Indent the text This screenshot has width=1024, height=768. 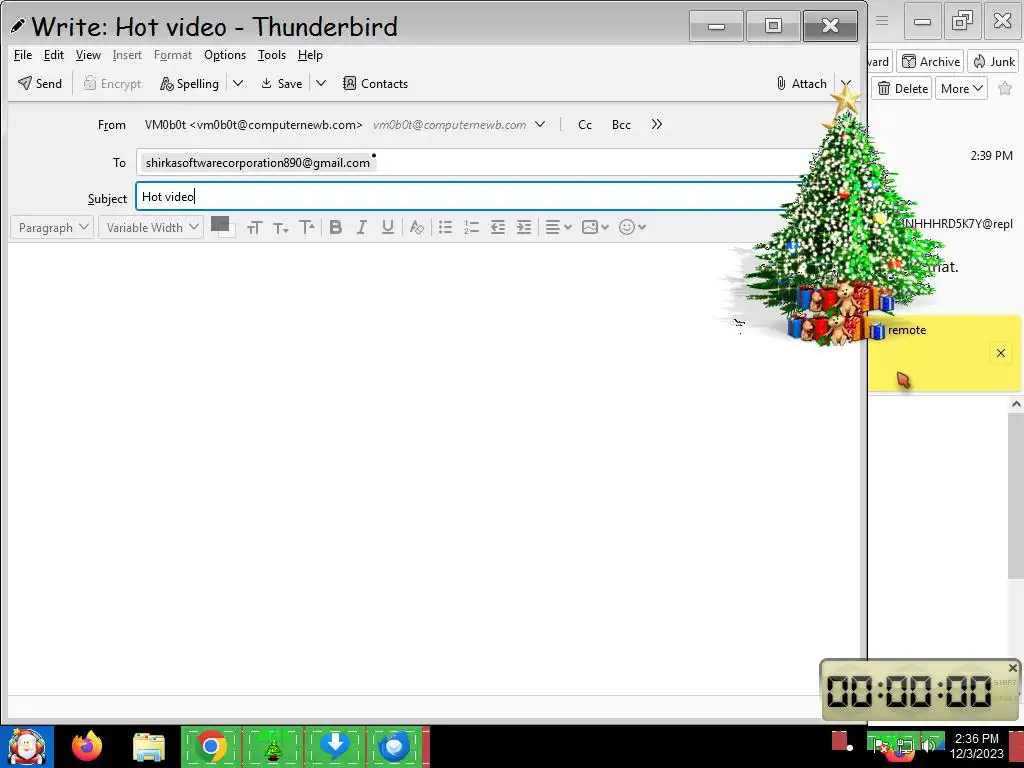524,227
